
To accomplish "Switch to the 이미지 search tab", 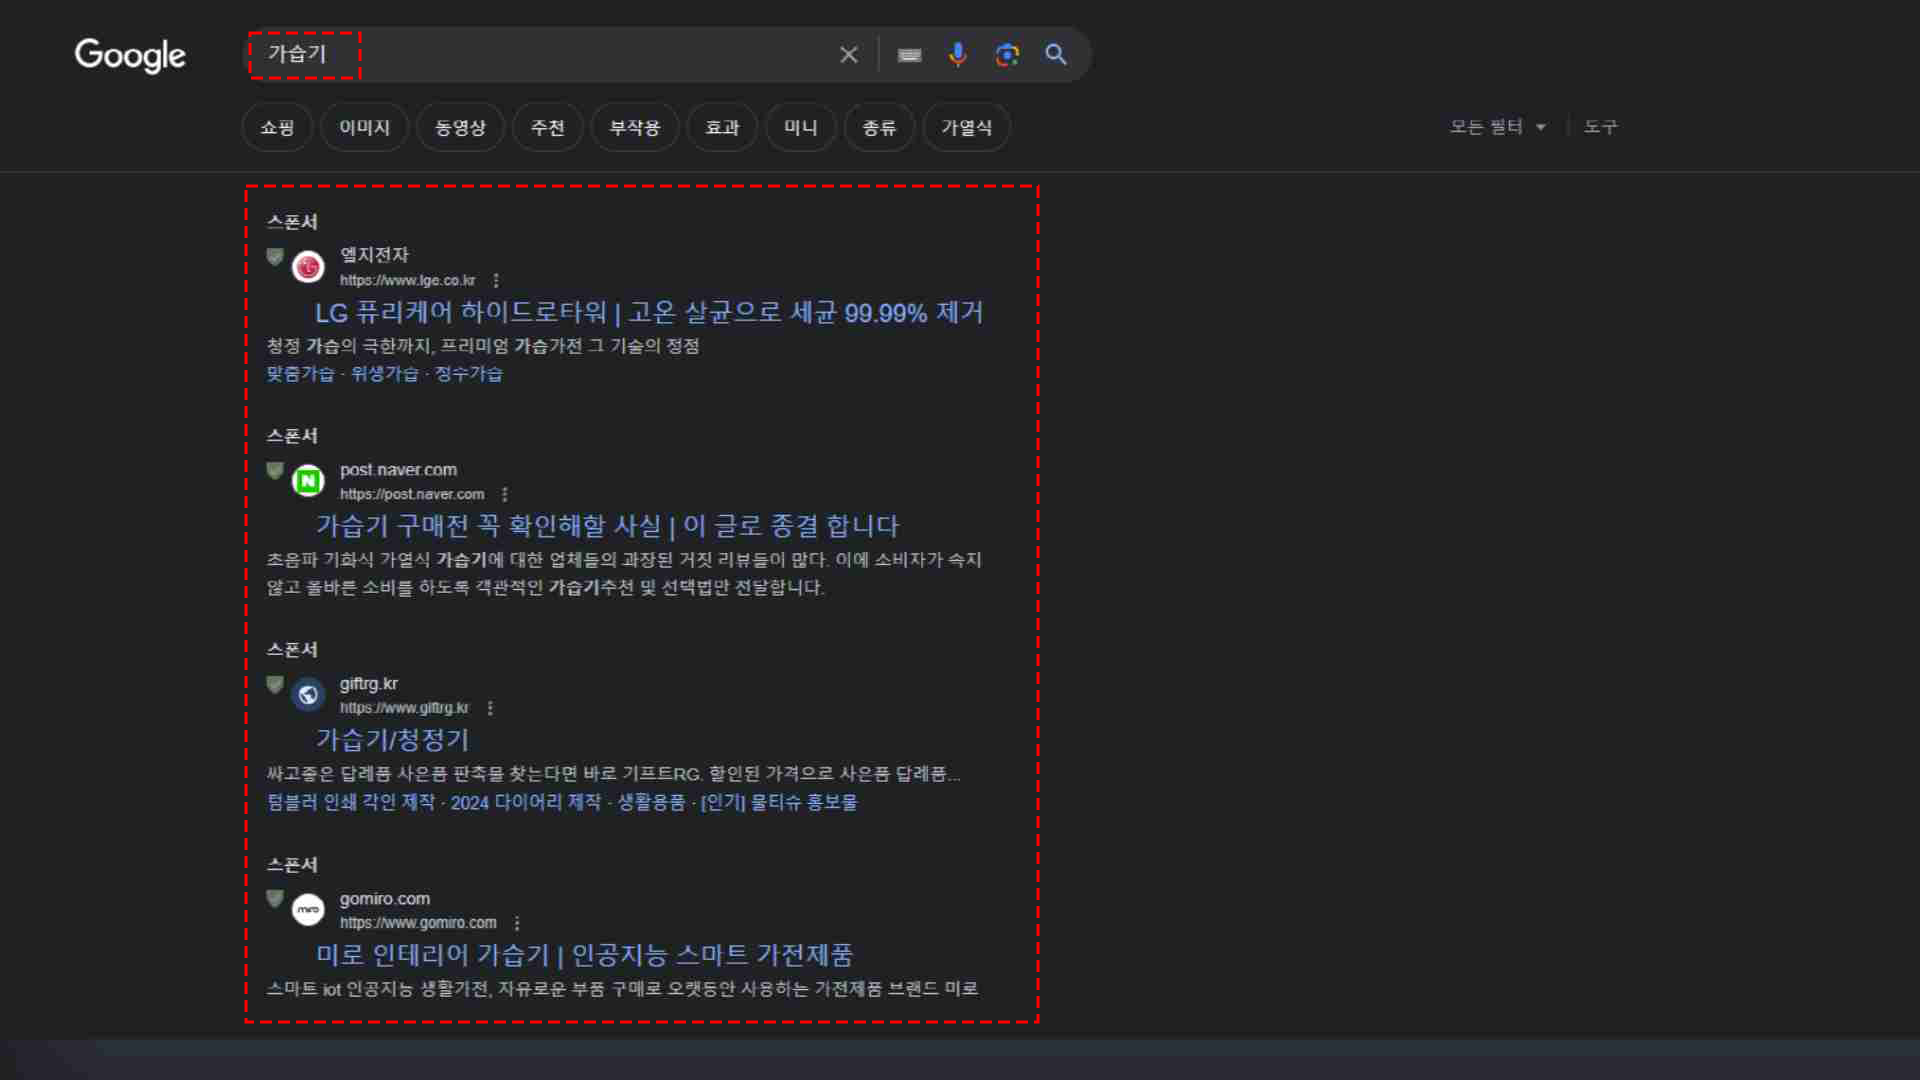I will [x=364, y=127].
